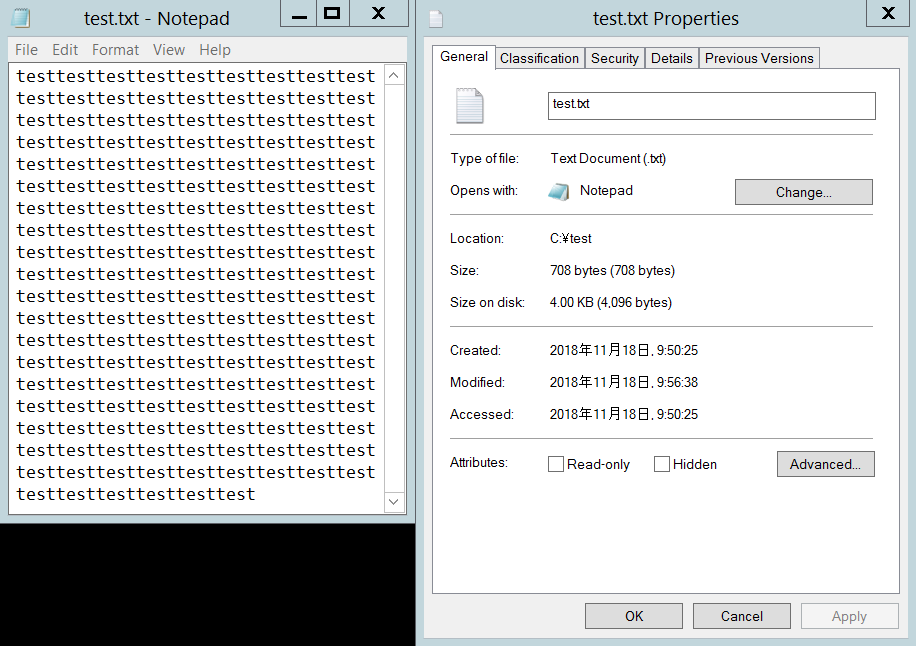This screenshot has width=916, height=646.
Task: Select the General tab
Action: coord(464,57)
